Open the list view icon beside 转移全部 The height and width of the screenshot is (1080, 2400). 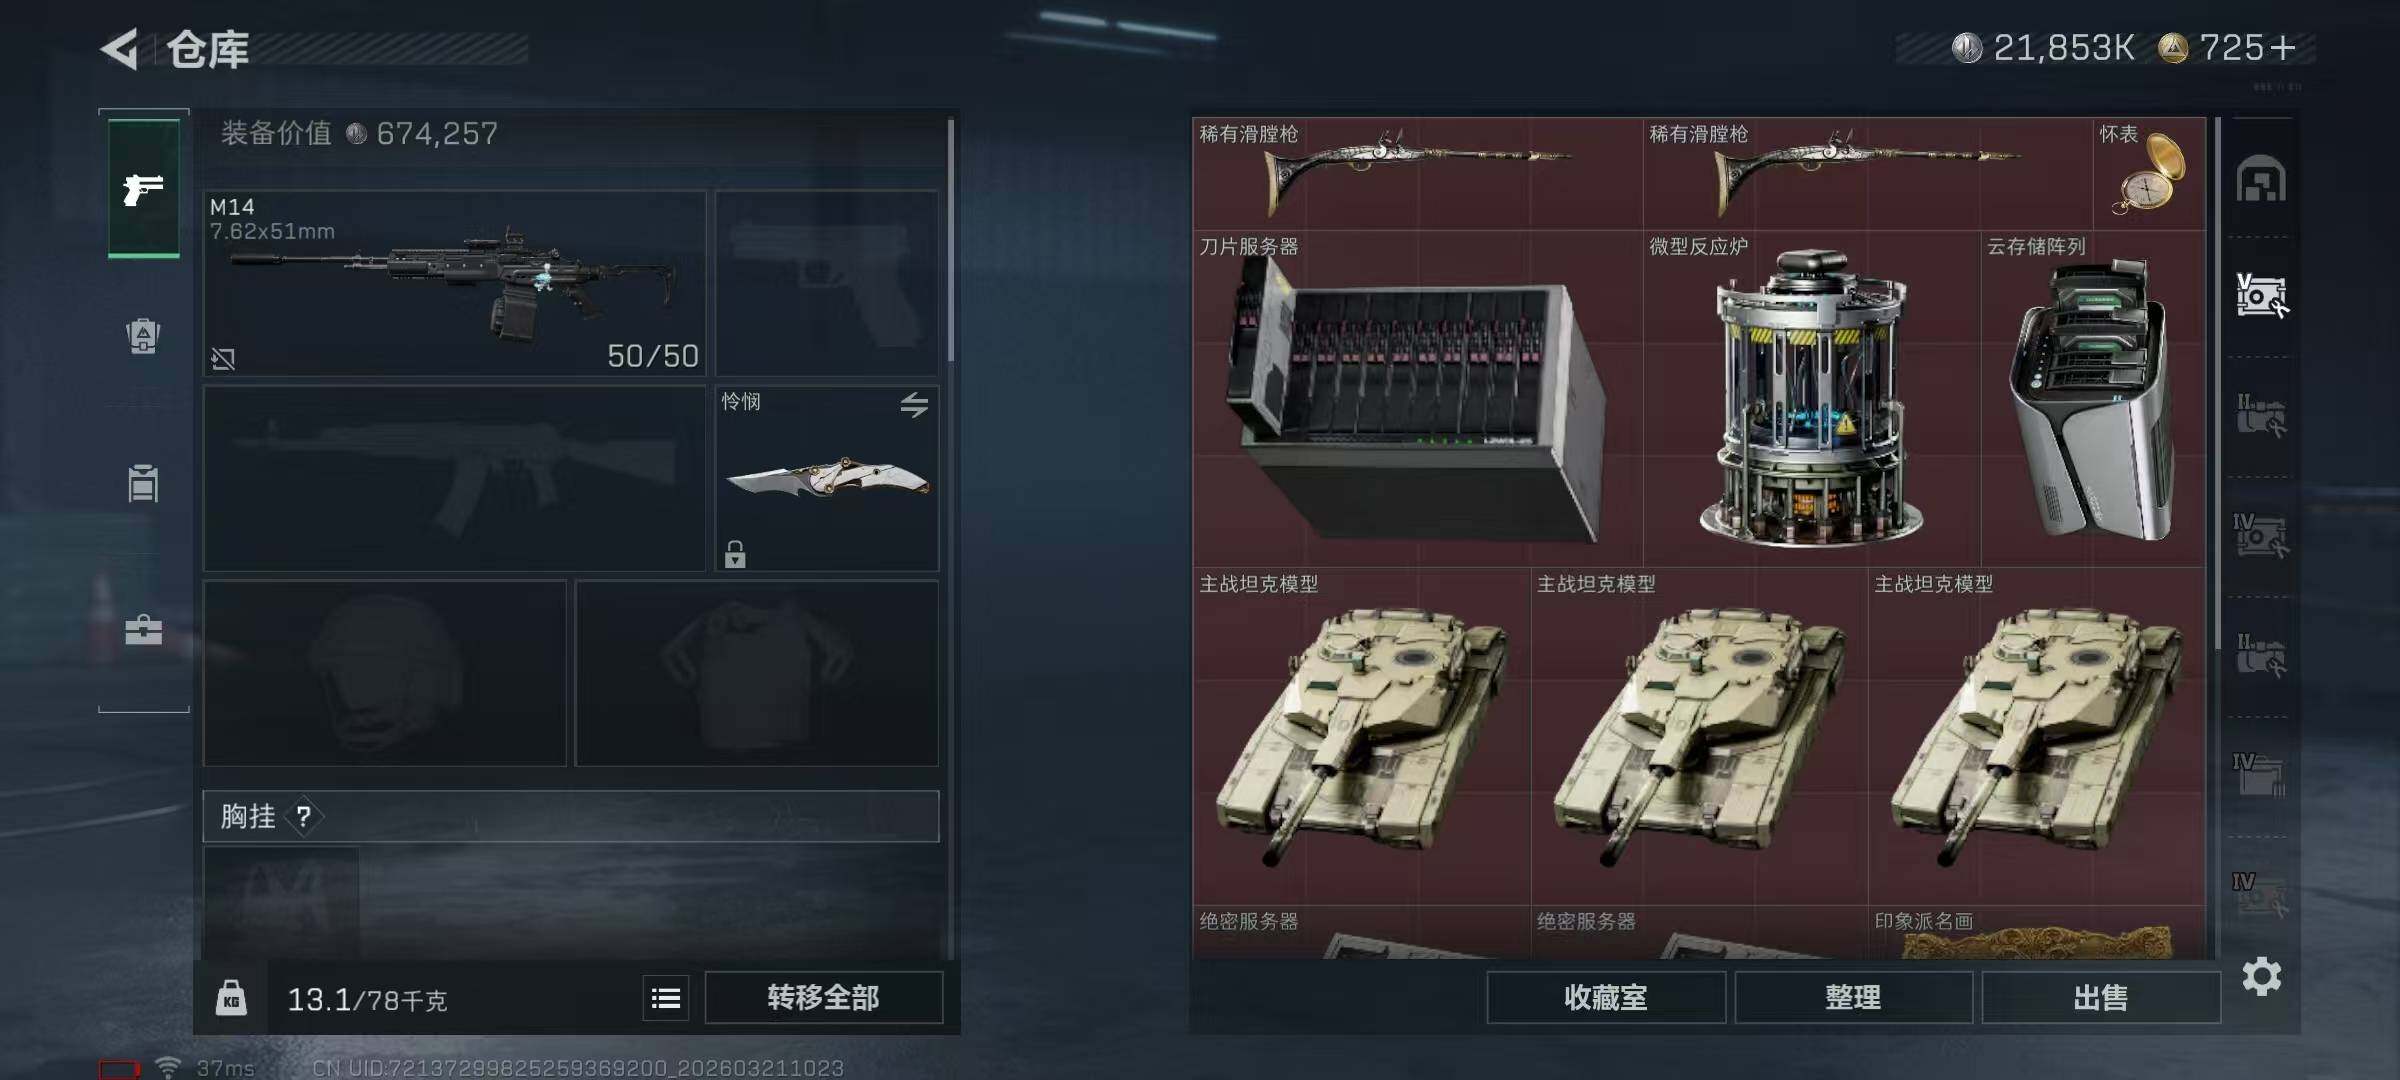coord(666,998)
